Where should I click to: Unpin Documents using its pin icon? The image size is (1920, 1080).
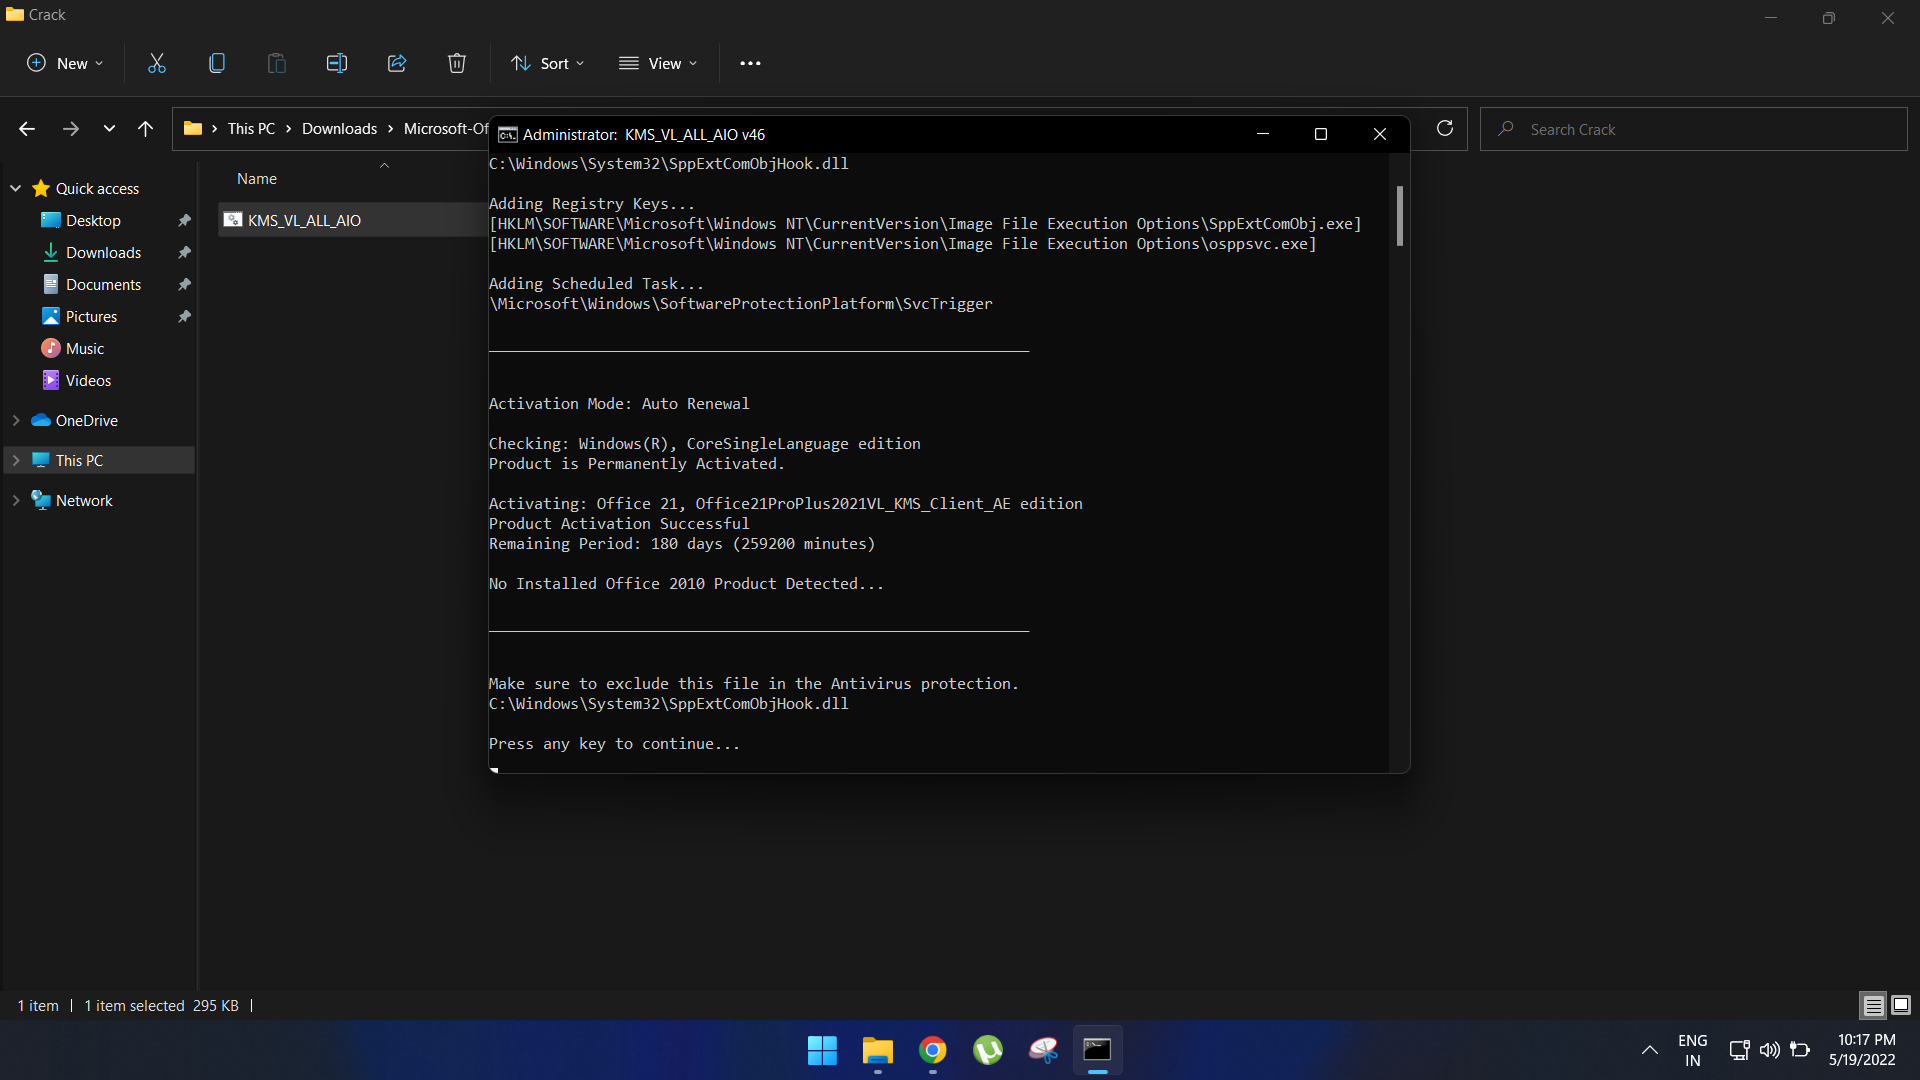pyautogui.click(x=184, y=284)
